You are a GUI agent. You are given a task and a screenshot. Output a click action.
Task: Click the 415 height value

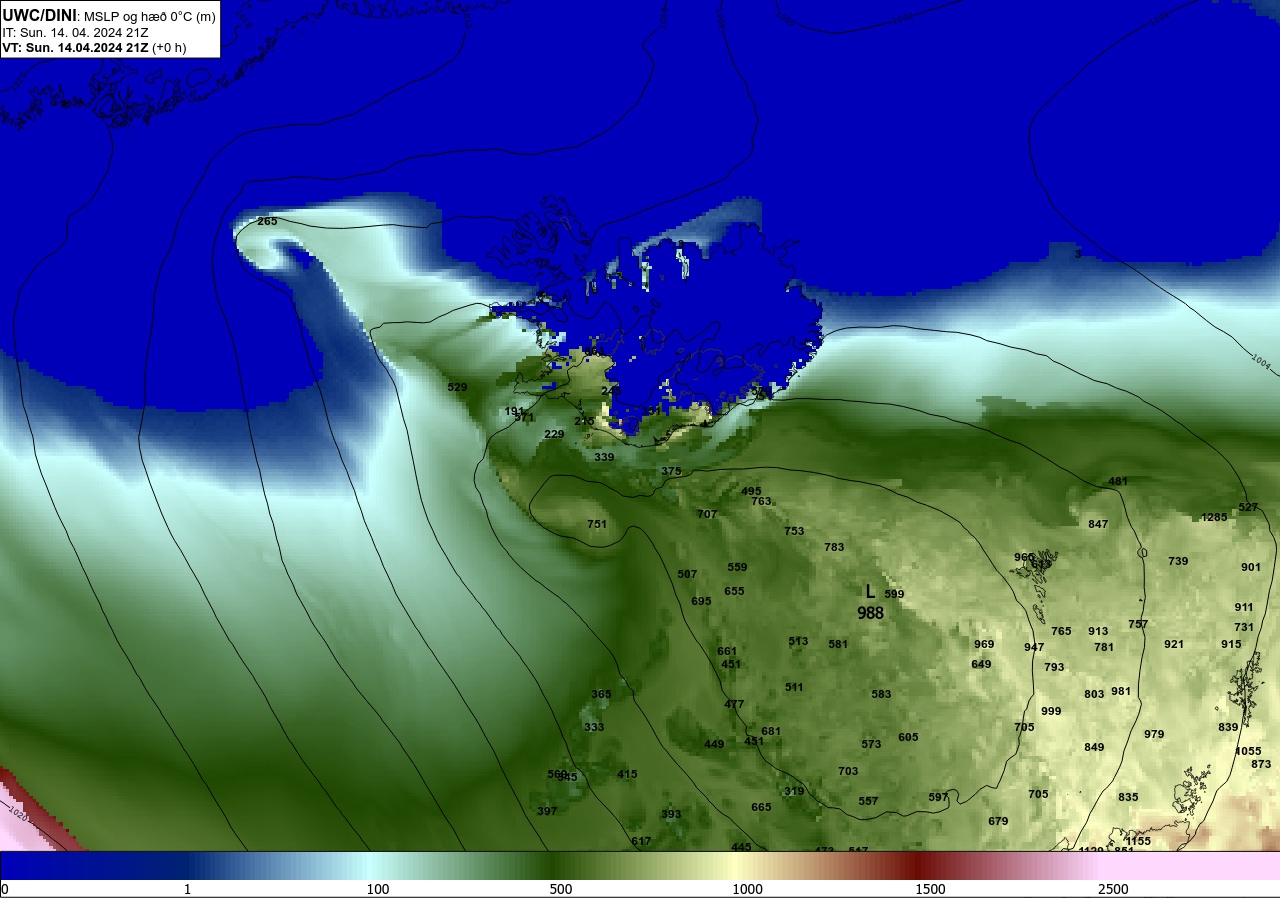pyautogui.click(x=627, y=774)
